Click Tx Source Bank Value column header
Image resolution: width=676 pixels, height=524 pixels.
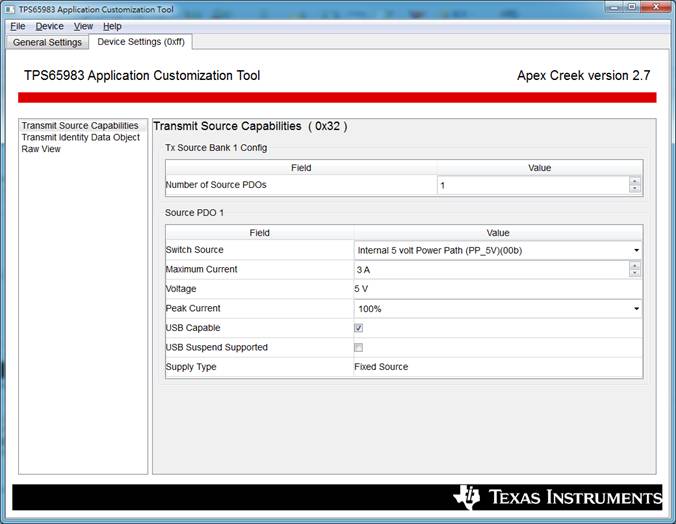540,168
